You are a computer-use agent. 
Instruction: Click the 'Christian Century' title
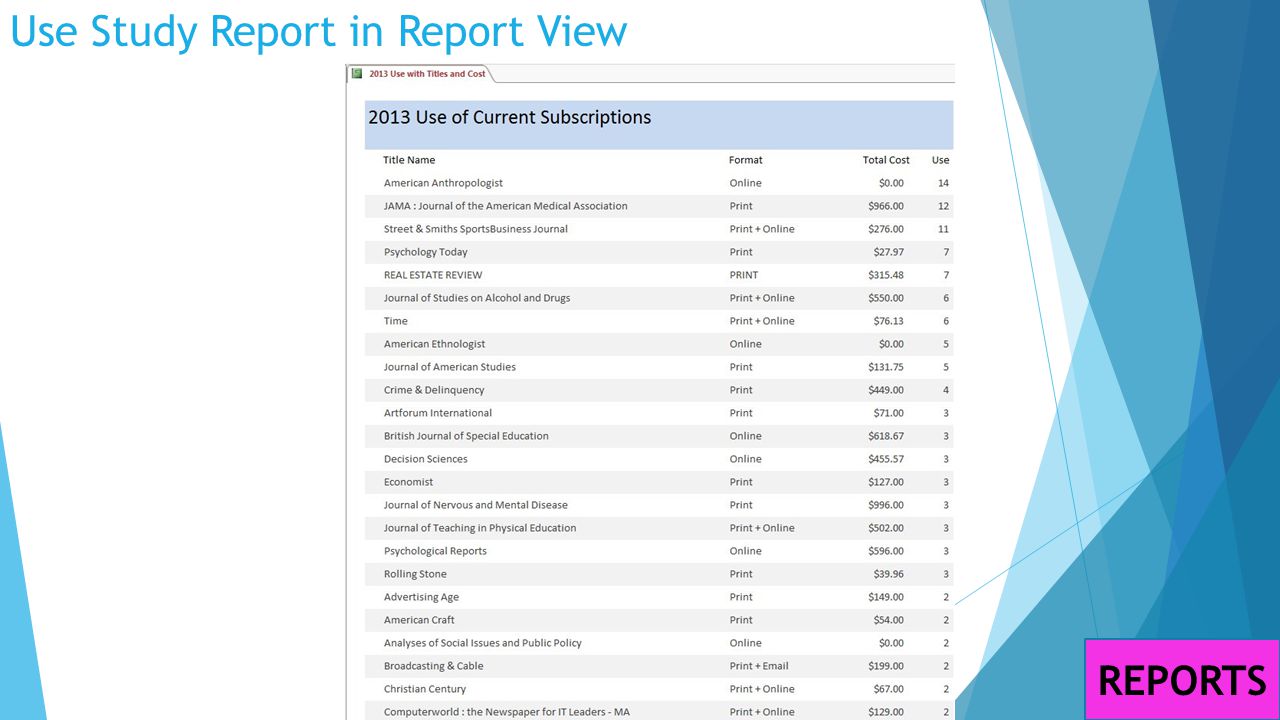(425, 689)
